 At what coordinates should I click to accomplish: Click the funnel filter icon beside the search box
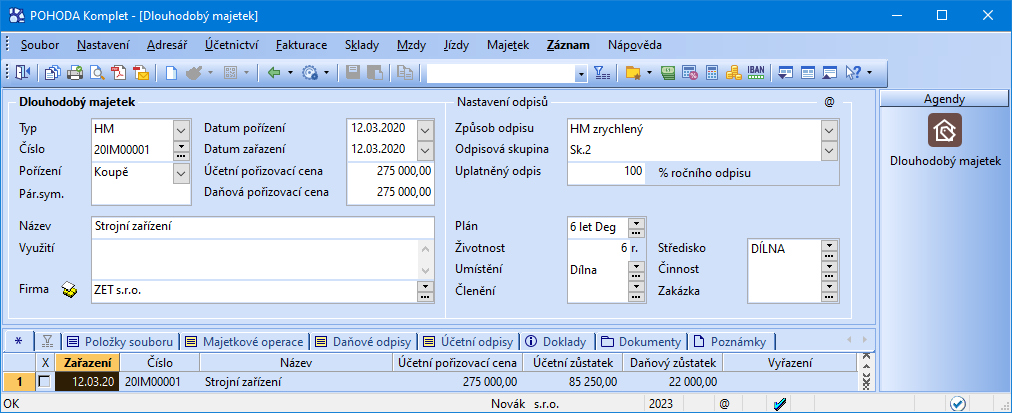[602, 73]
